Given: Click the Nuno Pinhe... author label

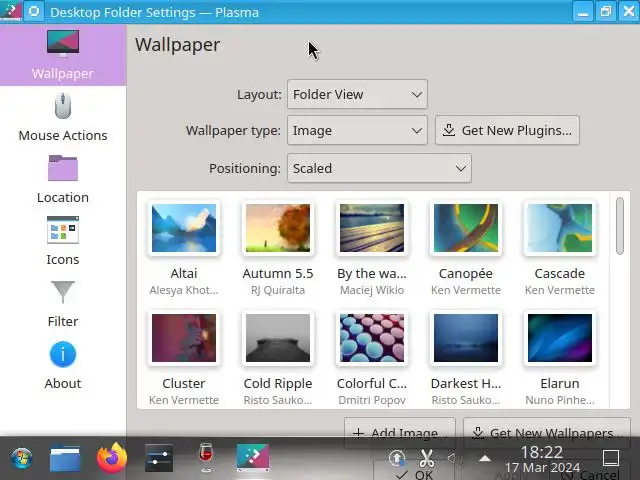Looking at the screenshot, I should point(560,400).
